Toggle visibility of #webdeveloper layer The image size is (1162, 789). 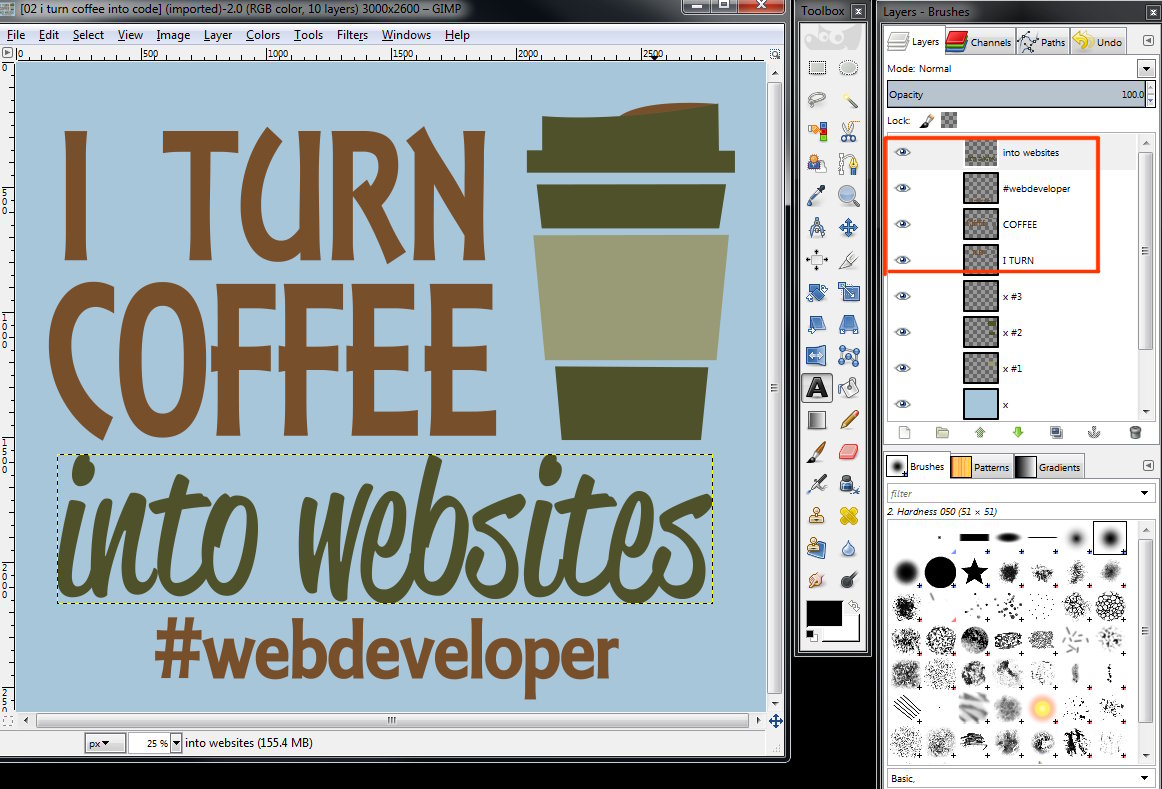tap(902, 188)
